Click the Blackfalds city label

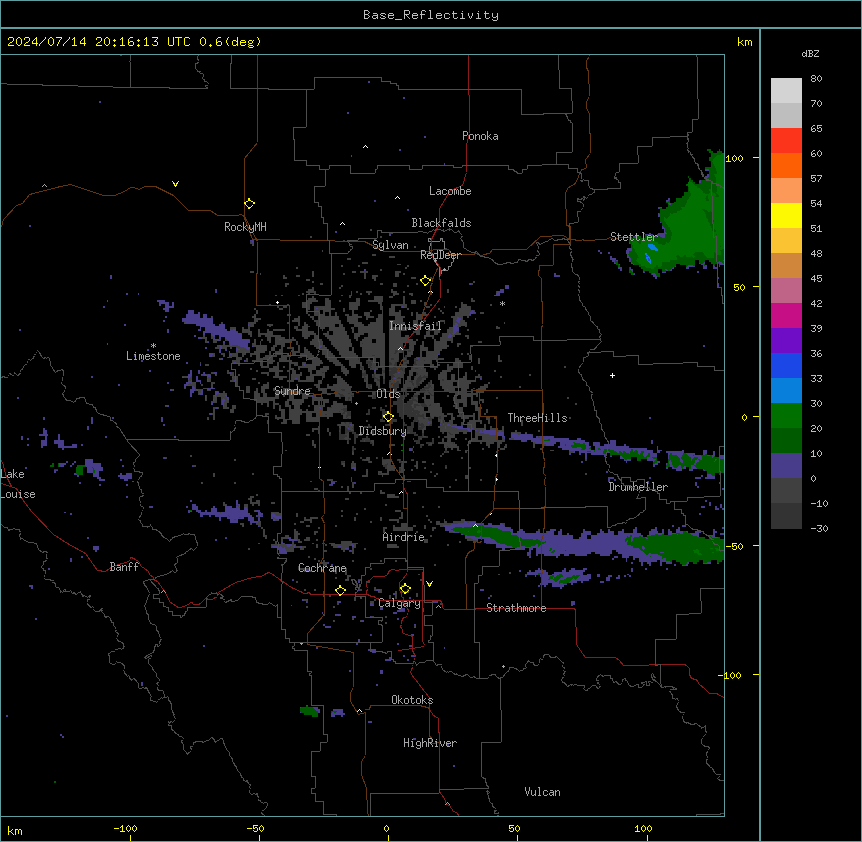(441, 223)
